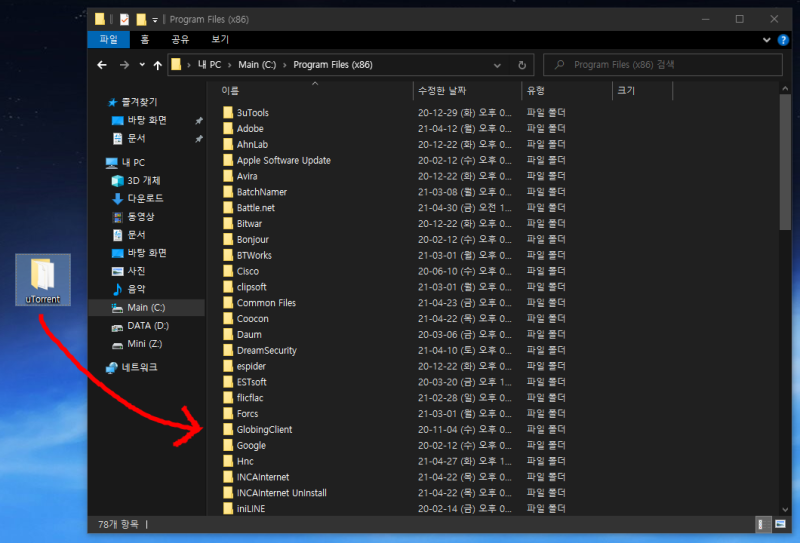The image size is (800, 543).
Task: Select Main (C:) in the address breadcrumb
Action: coord(257,65)
